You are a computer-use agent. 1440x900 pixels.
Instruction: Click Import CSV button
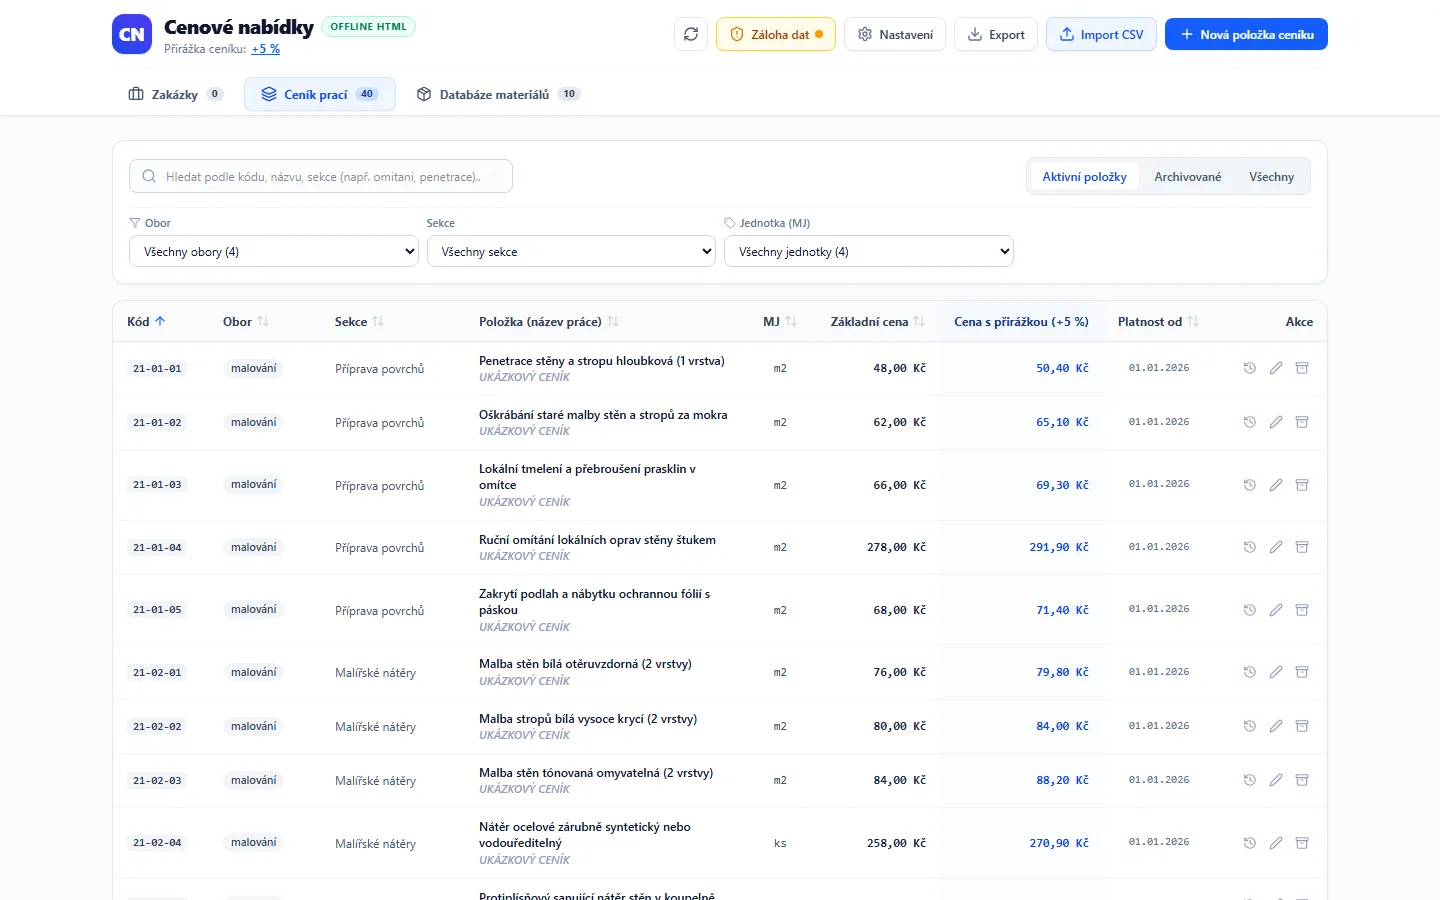[x=1101, y=34]
